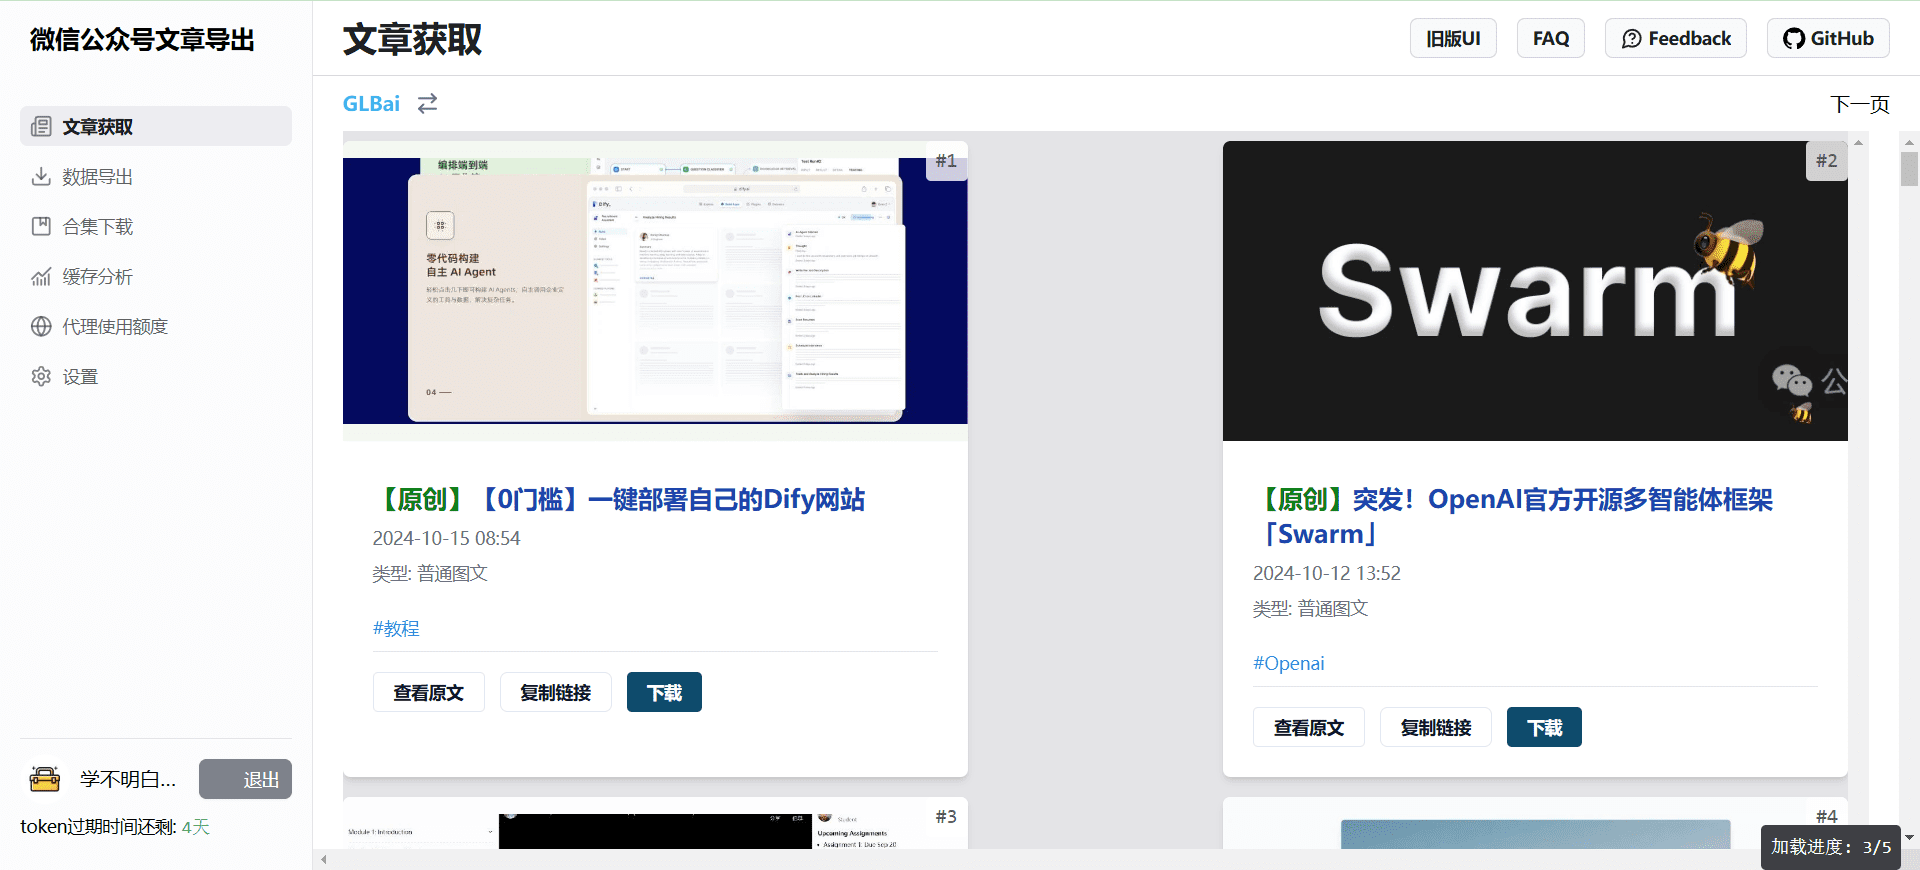Screen dimensions: 1920x870
Task: Click 复制链接 on the Swarm article
Action: click(x=1436, y=727)
